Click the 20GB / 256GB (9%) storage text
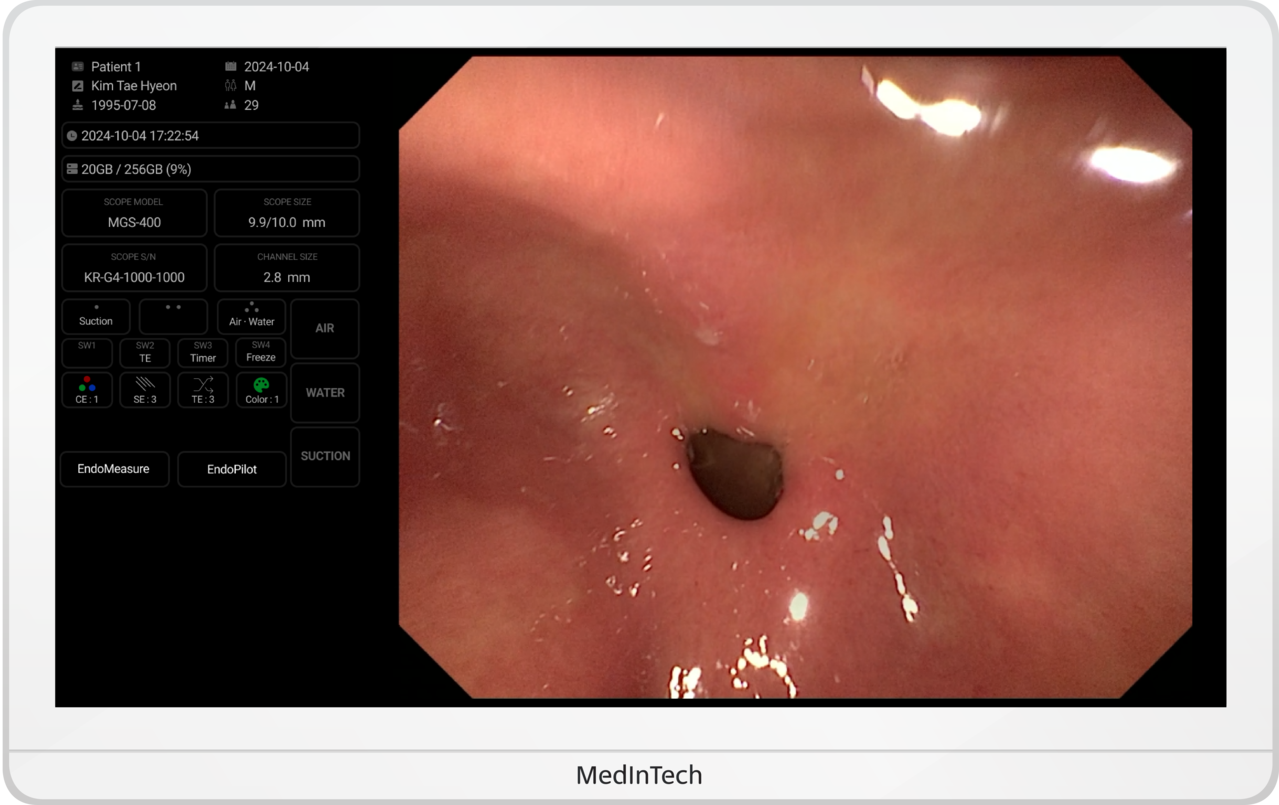 [x=136, y=169]
